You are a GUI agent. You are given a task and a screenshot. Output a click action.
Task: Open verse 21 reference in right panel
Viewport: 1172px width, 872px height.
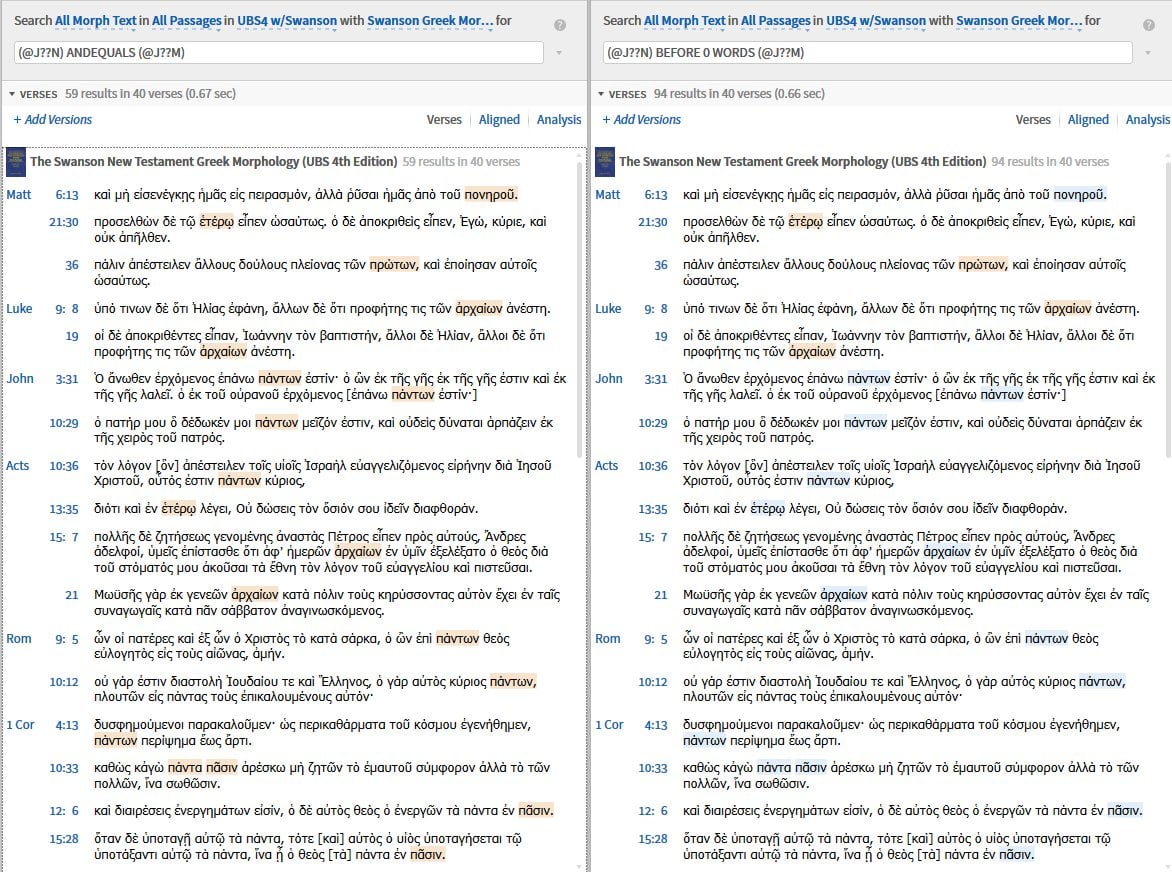tap(661, 596)
